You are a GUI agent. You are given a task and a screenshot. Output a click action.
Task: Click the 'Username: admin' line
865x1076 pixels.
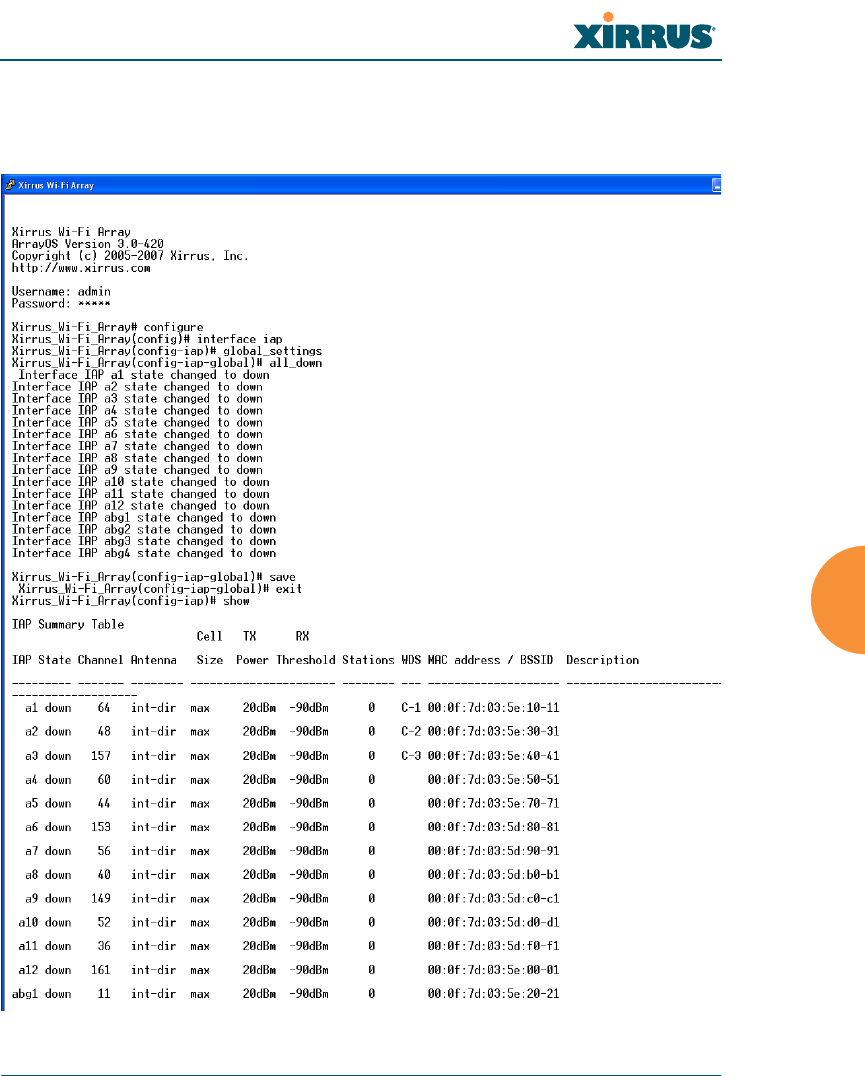pyautogui.click(x=61, y=292)
